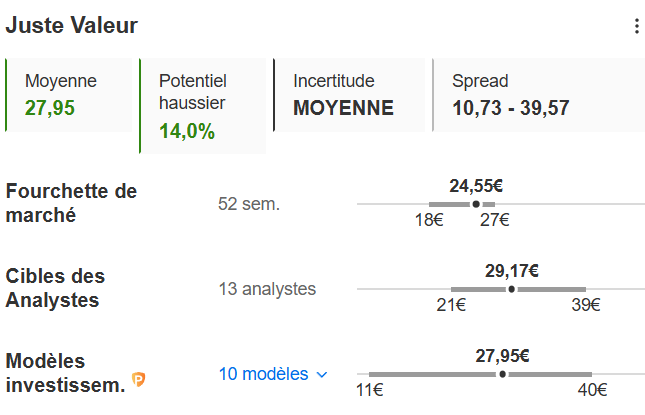Screen dimensions: 645x415
Task: Open the 10 modèles link
Action: [264, 374]
